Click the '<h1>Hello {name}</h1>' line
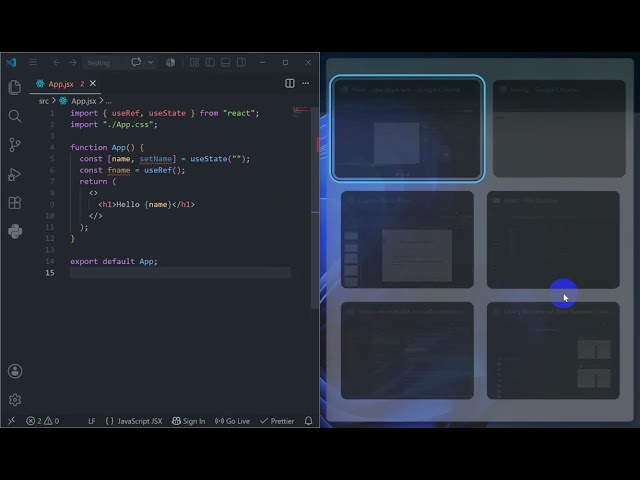Image resolution: width=640 pixels, height=480 pixels. 147,204
